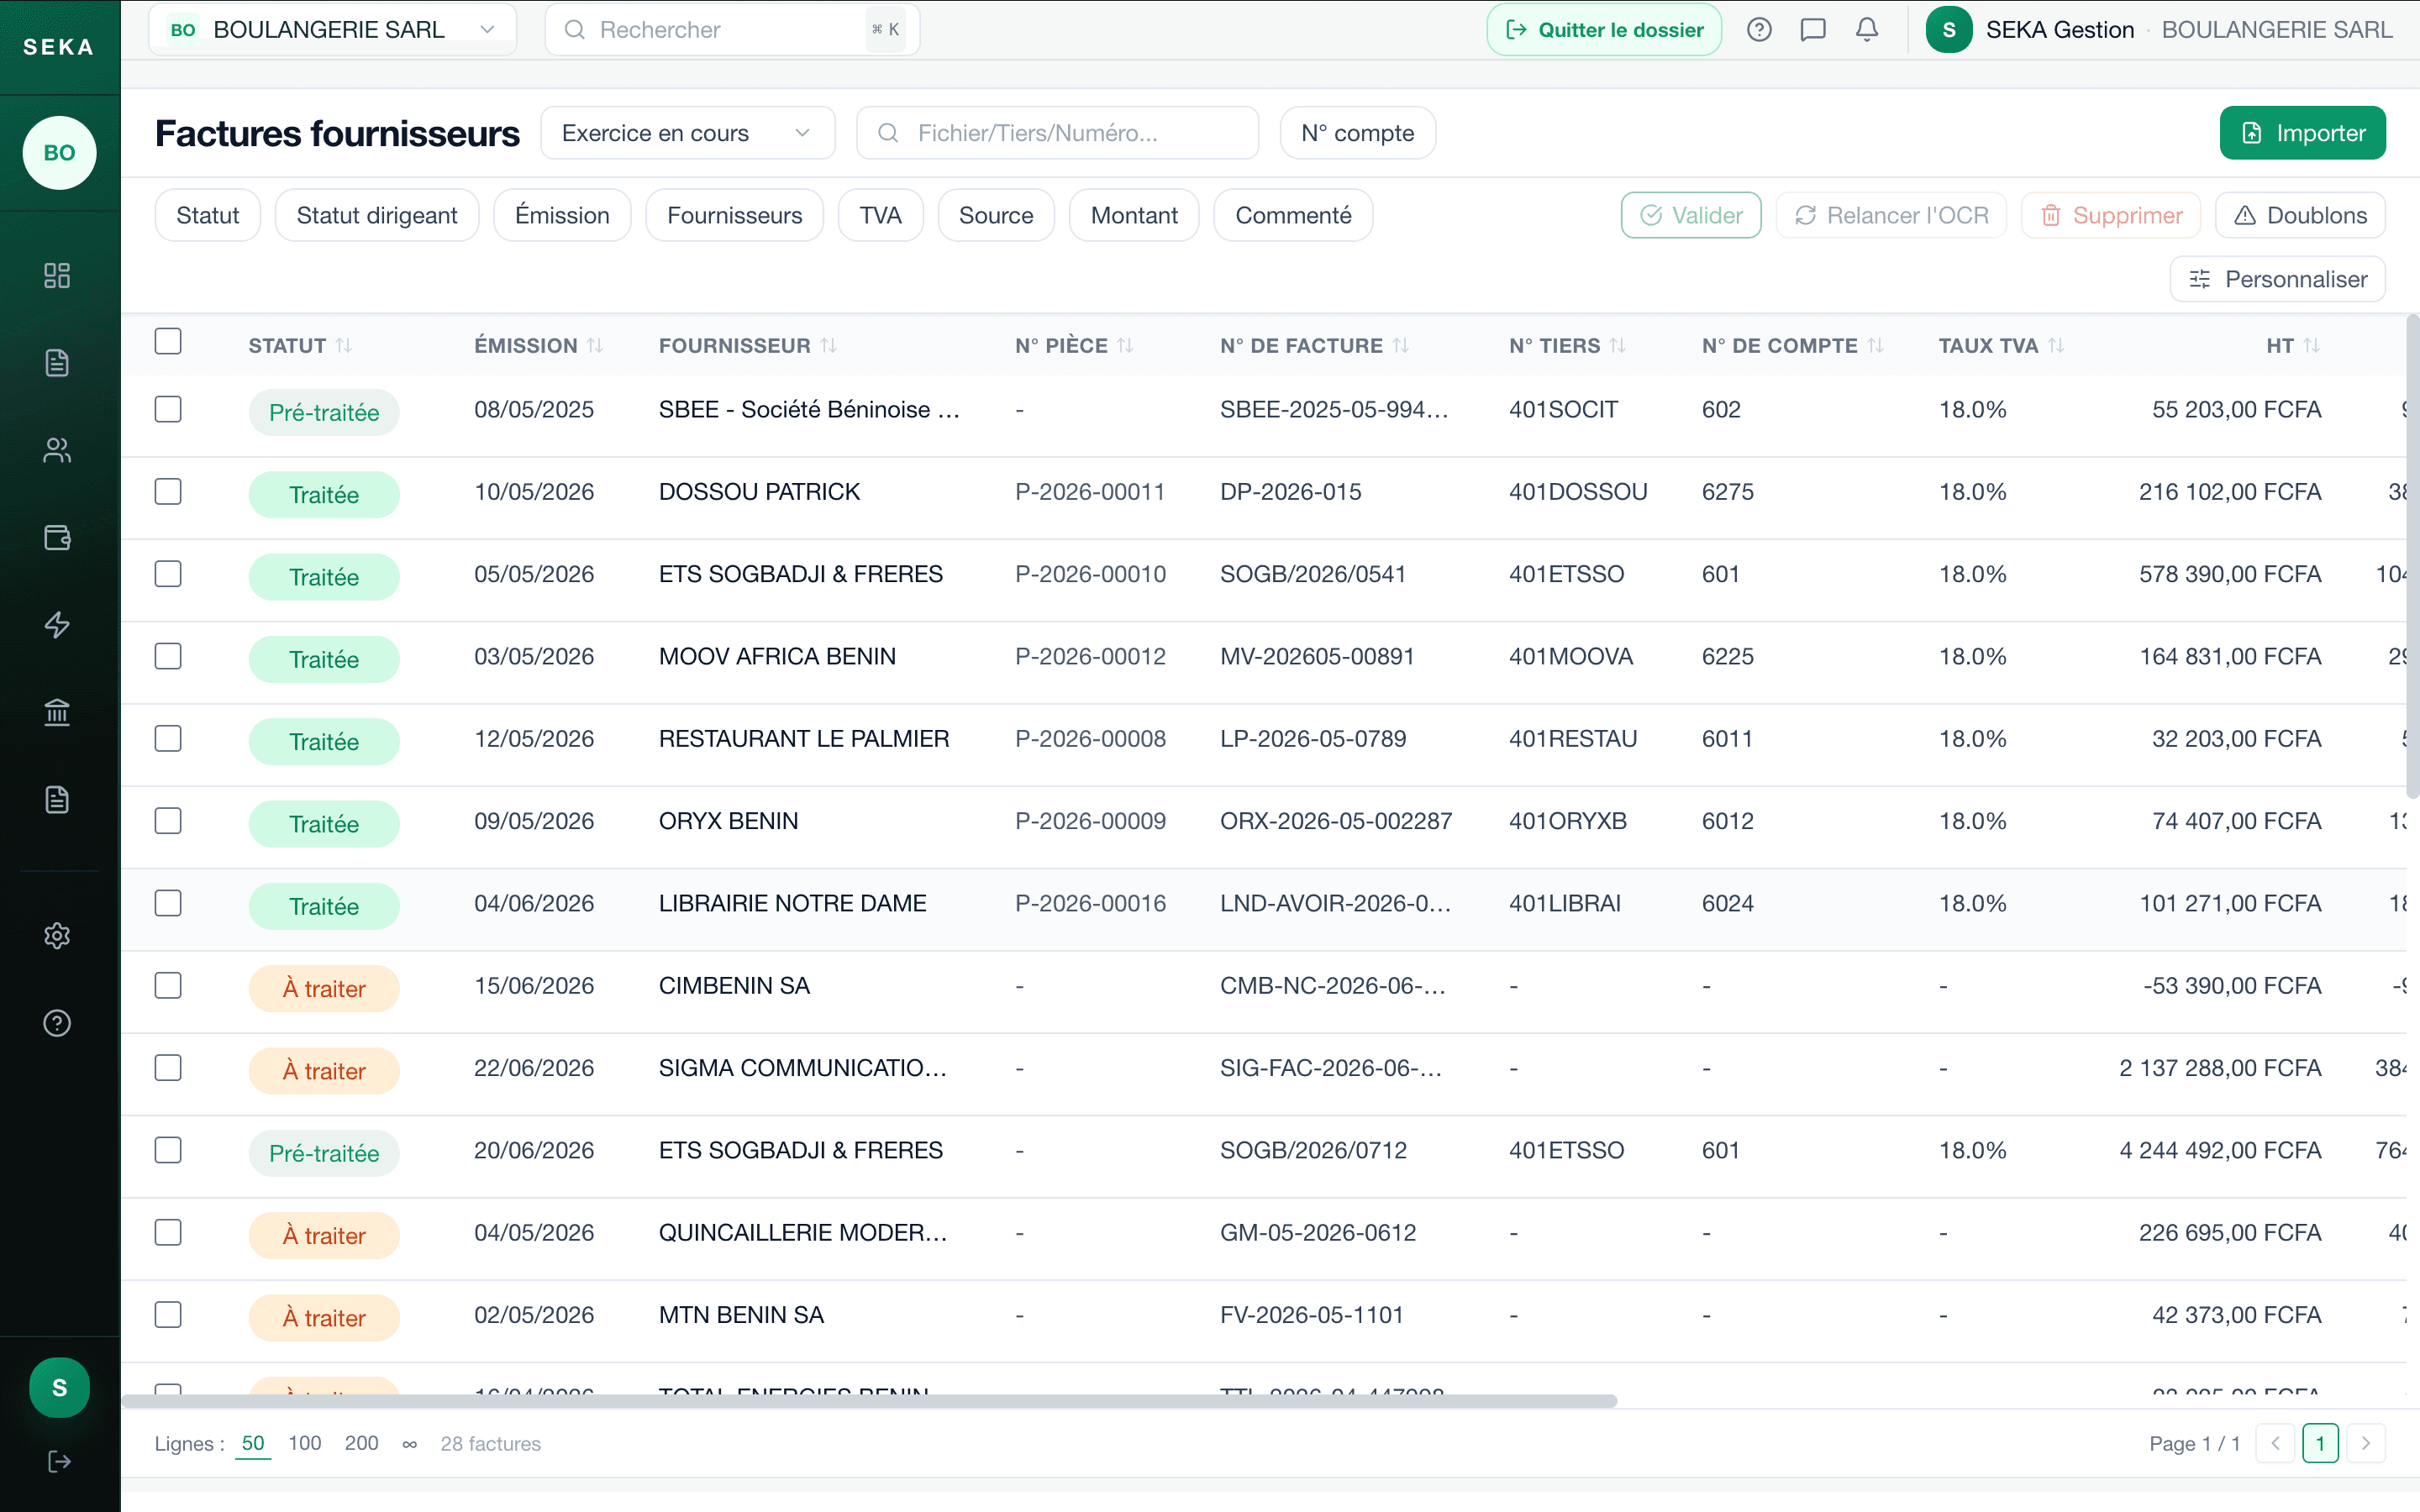
Task: Click the logout icon at sidebar bottom
Action: point(59,1461)
